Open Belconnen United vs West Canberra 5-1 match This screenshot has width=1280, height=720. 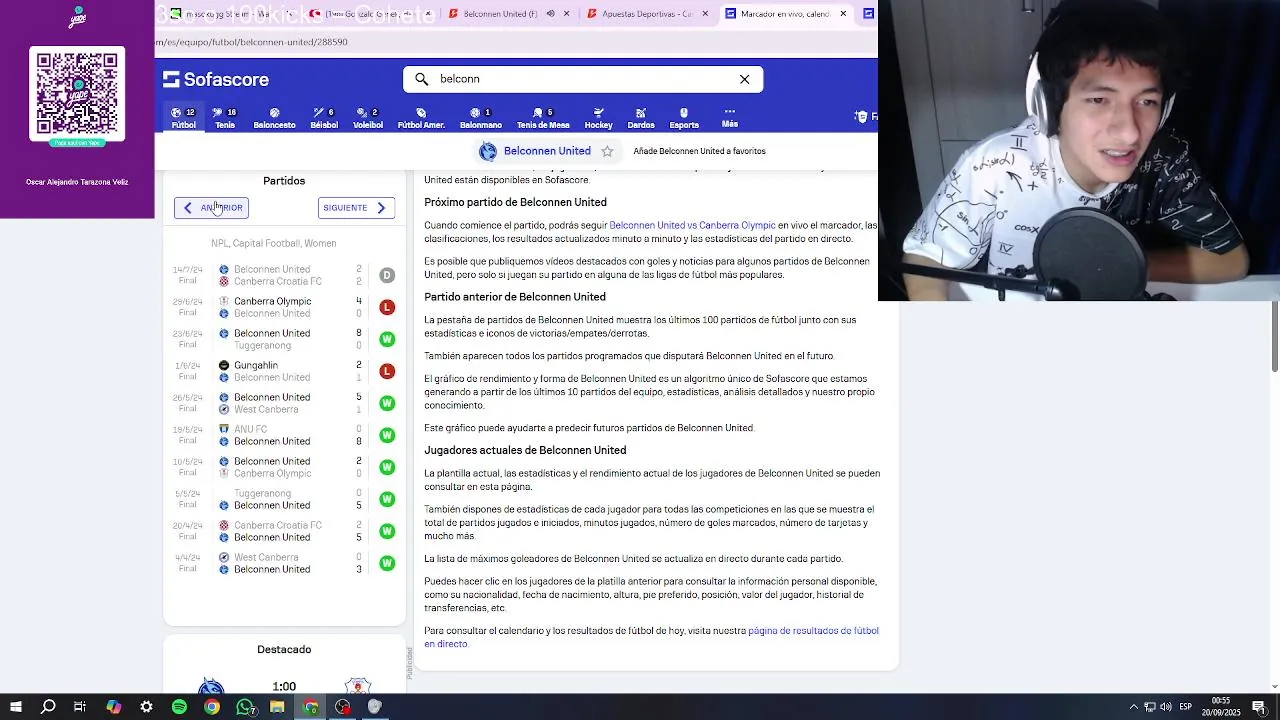pyautogui.click(x=284, y=403)
